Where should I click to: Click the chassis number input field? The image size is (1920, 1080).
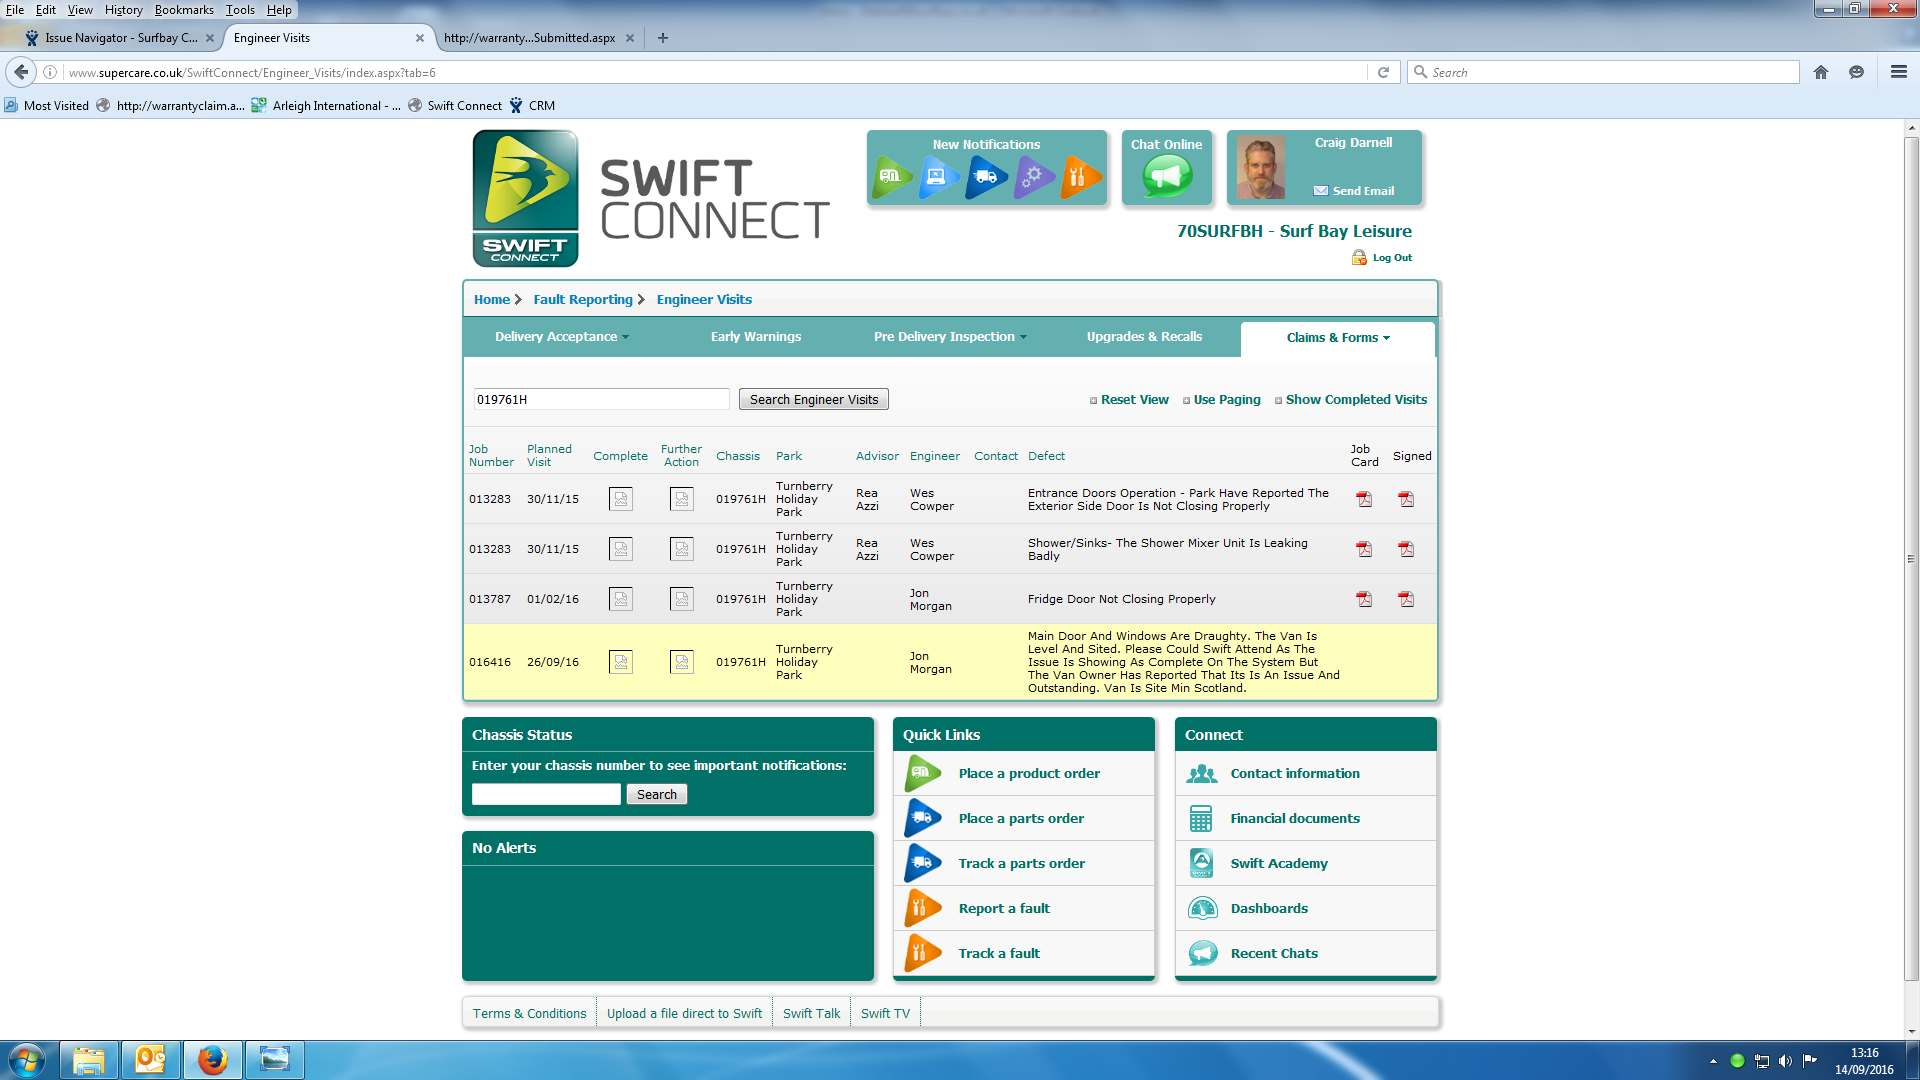546,795
